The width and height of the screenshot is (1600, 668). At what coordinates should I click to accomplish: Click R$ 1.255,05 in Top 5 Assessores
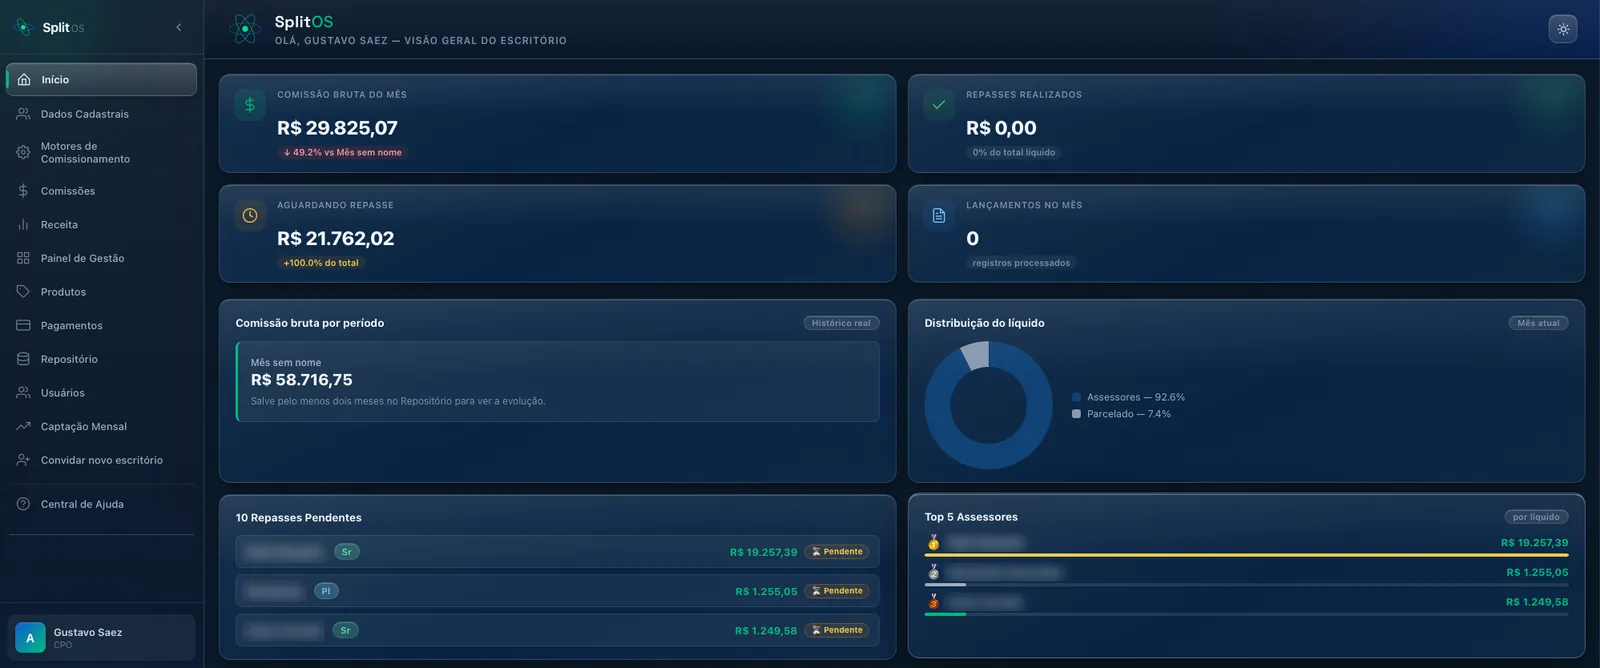point(1537,573)
